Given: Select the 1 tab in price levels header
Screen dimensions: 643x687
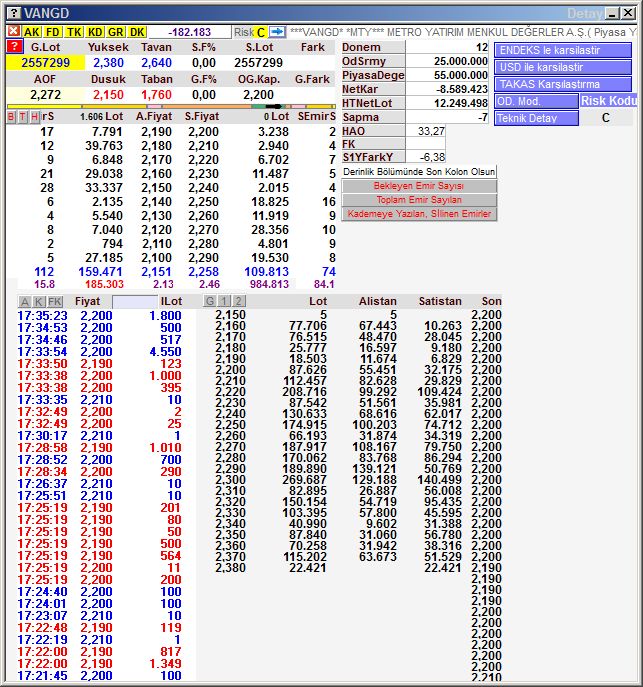Looking at the screenshot, I should point(224,301).
